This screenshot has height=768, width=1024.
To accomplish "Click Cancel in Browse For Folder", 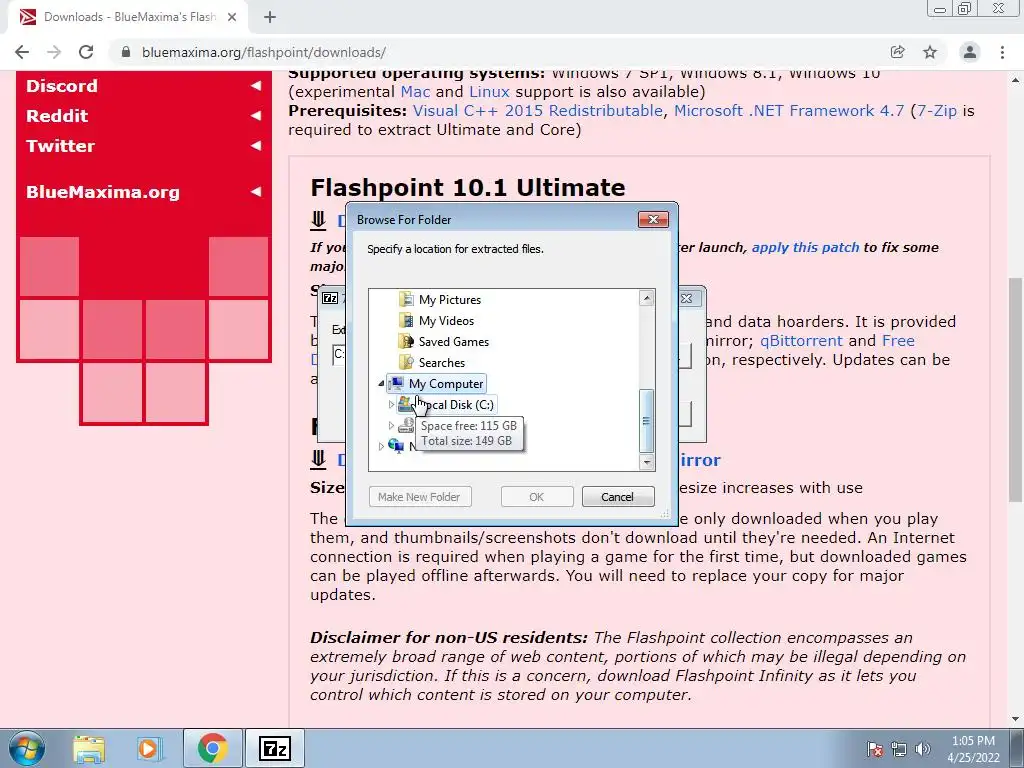I will pyautogui.click(x=618, y=497).
